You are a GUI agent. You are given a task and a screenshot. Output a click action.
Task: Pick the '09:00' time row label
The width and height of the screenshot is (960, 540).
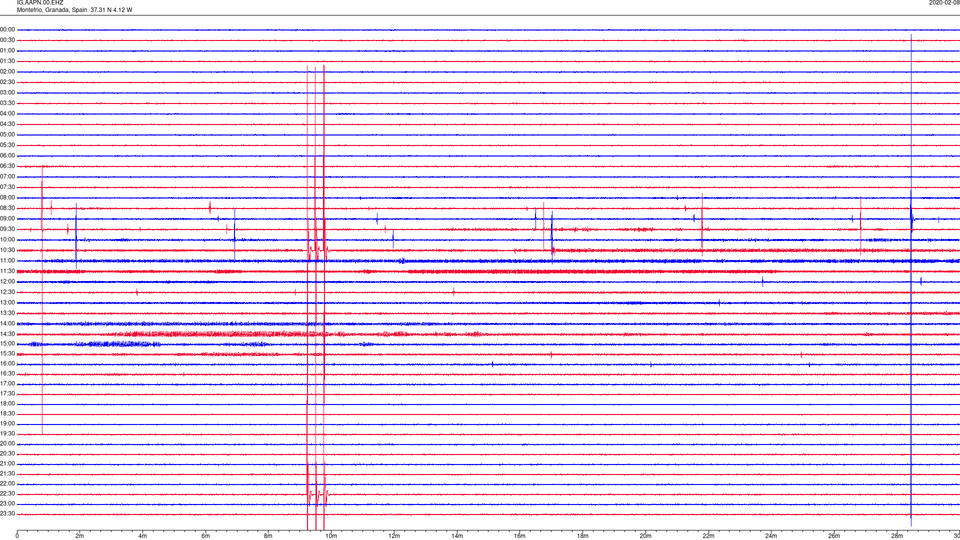click(x=7, y=219)
